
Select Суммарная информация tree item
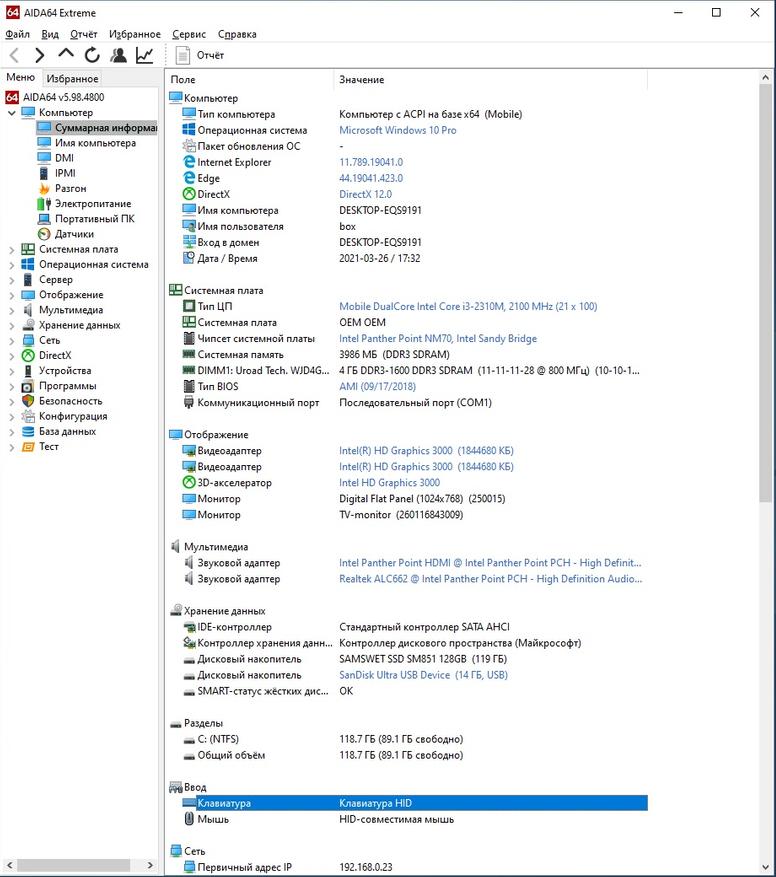(x=97, y=128)
